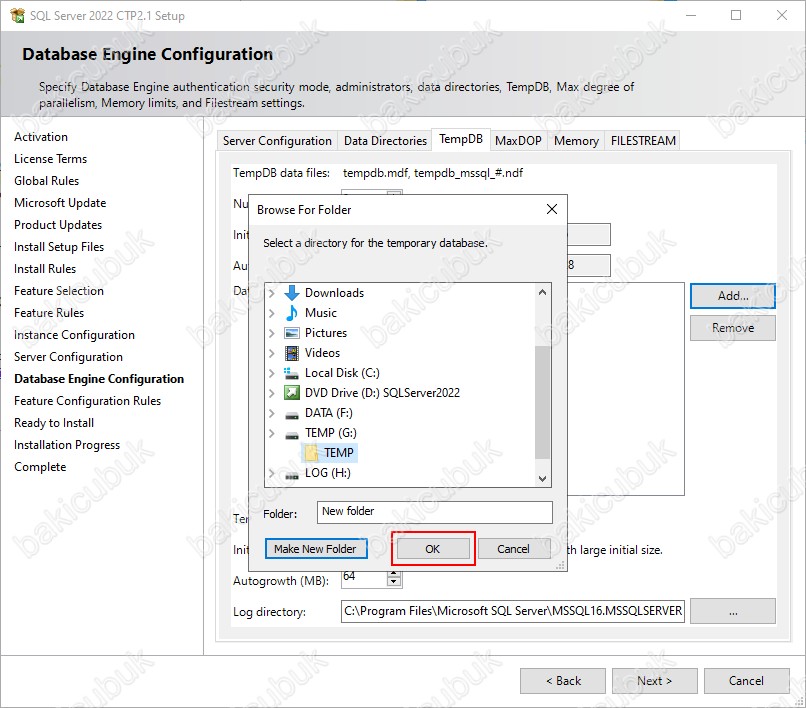This screenshot has height=708, width=806.
Task: Click the Microsoft Update step
Action: pos(60,203)
